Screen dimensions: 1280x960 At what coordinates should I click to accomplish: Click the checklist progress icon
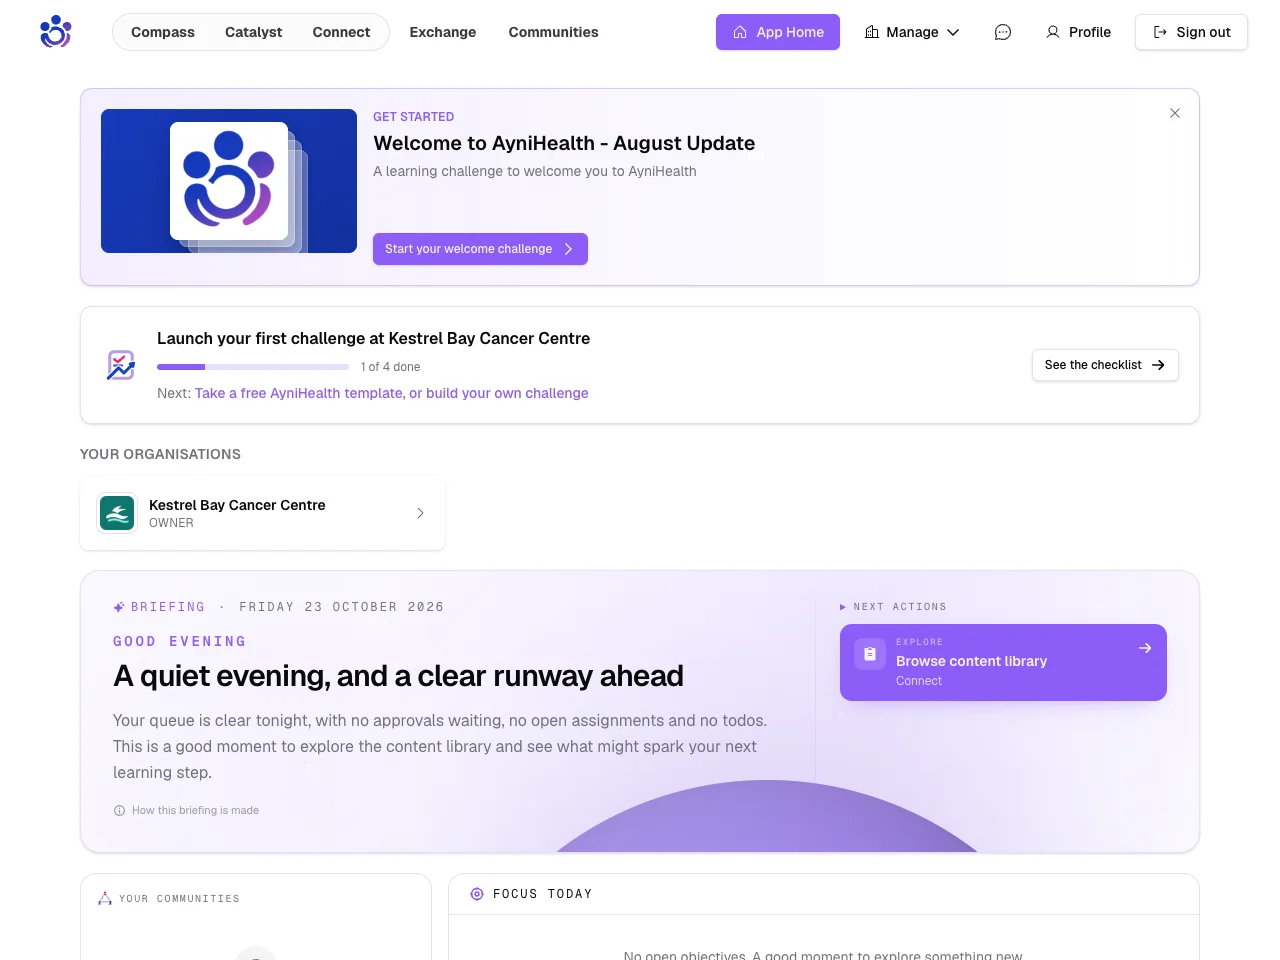click(x=121, y=365)
